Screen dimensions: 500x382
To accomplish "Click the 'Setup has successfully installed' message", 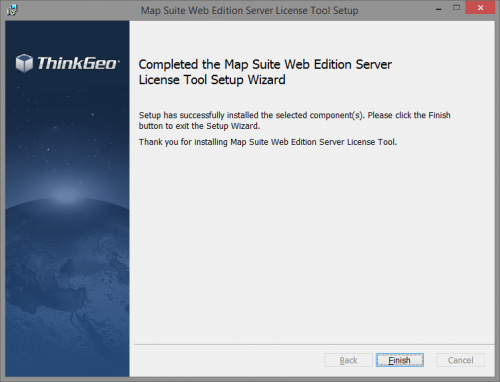I will click(294, 115).
